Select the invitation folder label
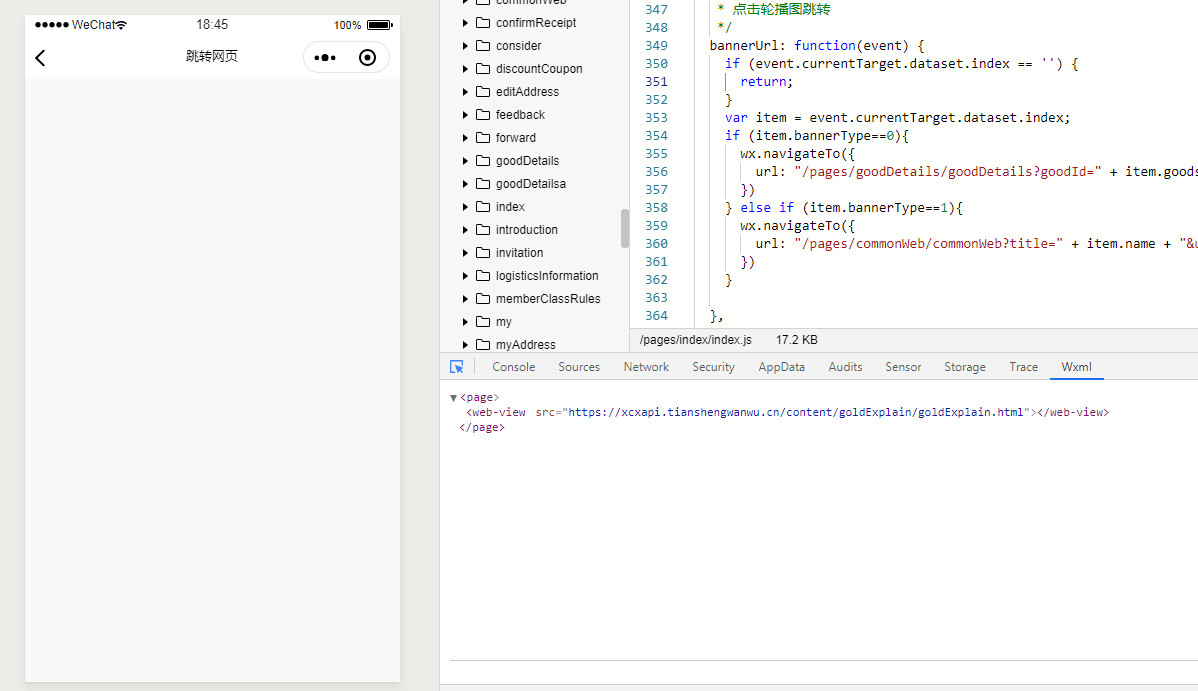 pos(520,252)
